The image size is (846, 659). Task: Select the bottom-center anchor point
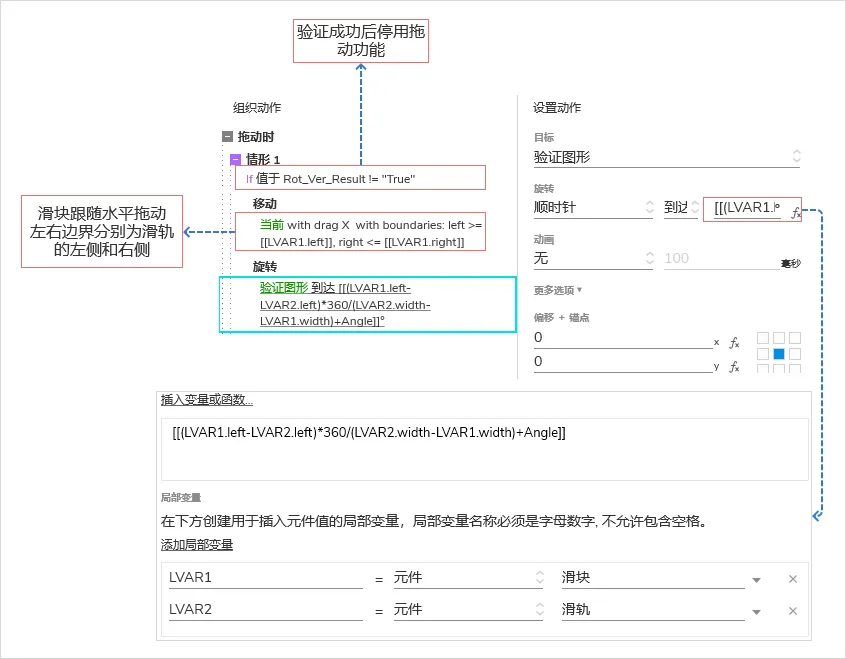[x=779, y=369]
